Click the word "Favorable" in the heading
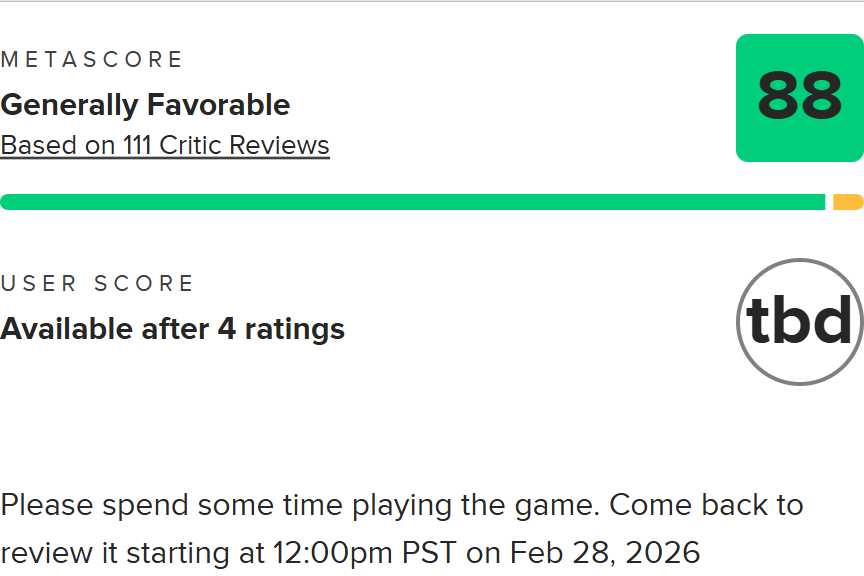The height and width of the screenshot is (576, 864). pyautogui.click(x=218, y=105)
